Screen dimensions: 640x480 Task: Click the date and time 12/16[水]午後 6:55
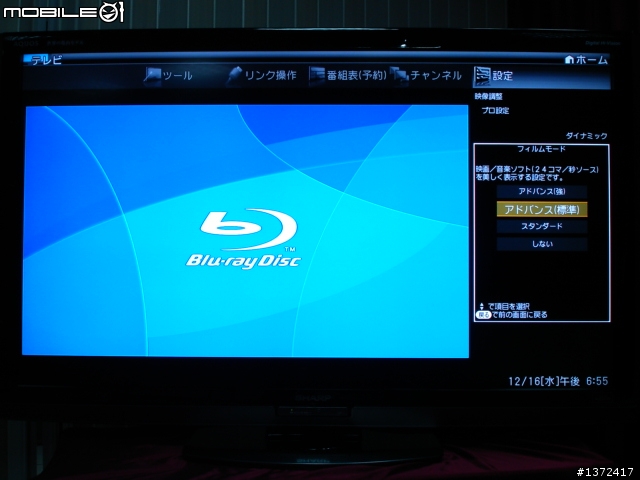pos(558,381)
